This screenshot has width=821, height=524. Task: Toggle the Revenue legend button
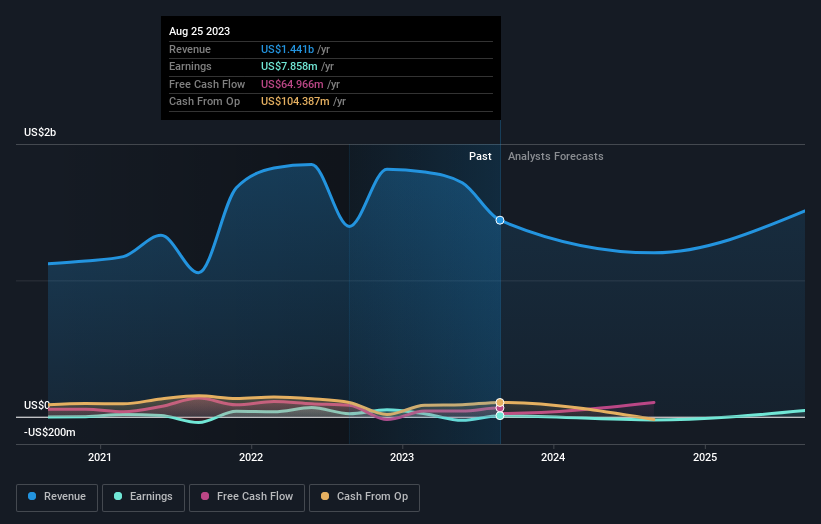(x=57, y=497)
